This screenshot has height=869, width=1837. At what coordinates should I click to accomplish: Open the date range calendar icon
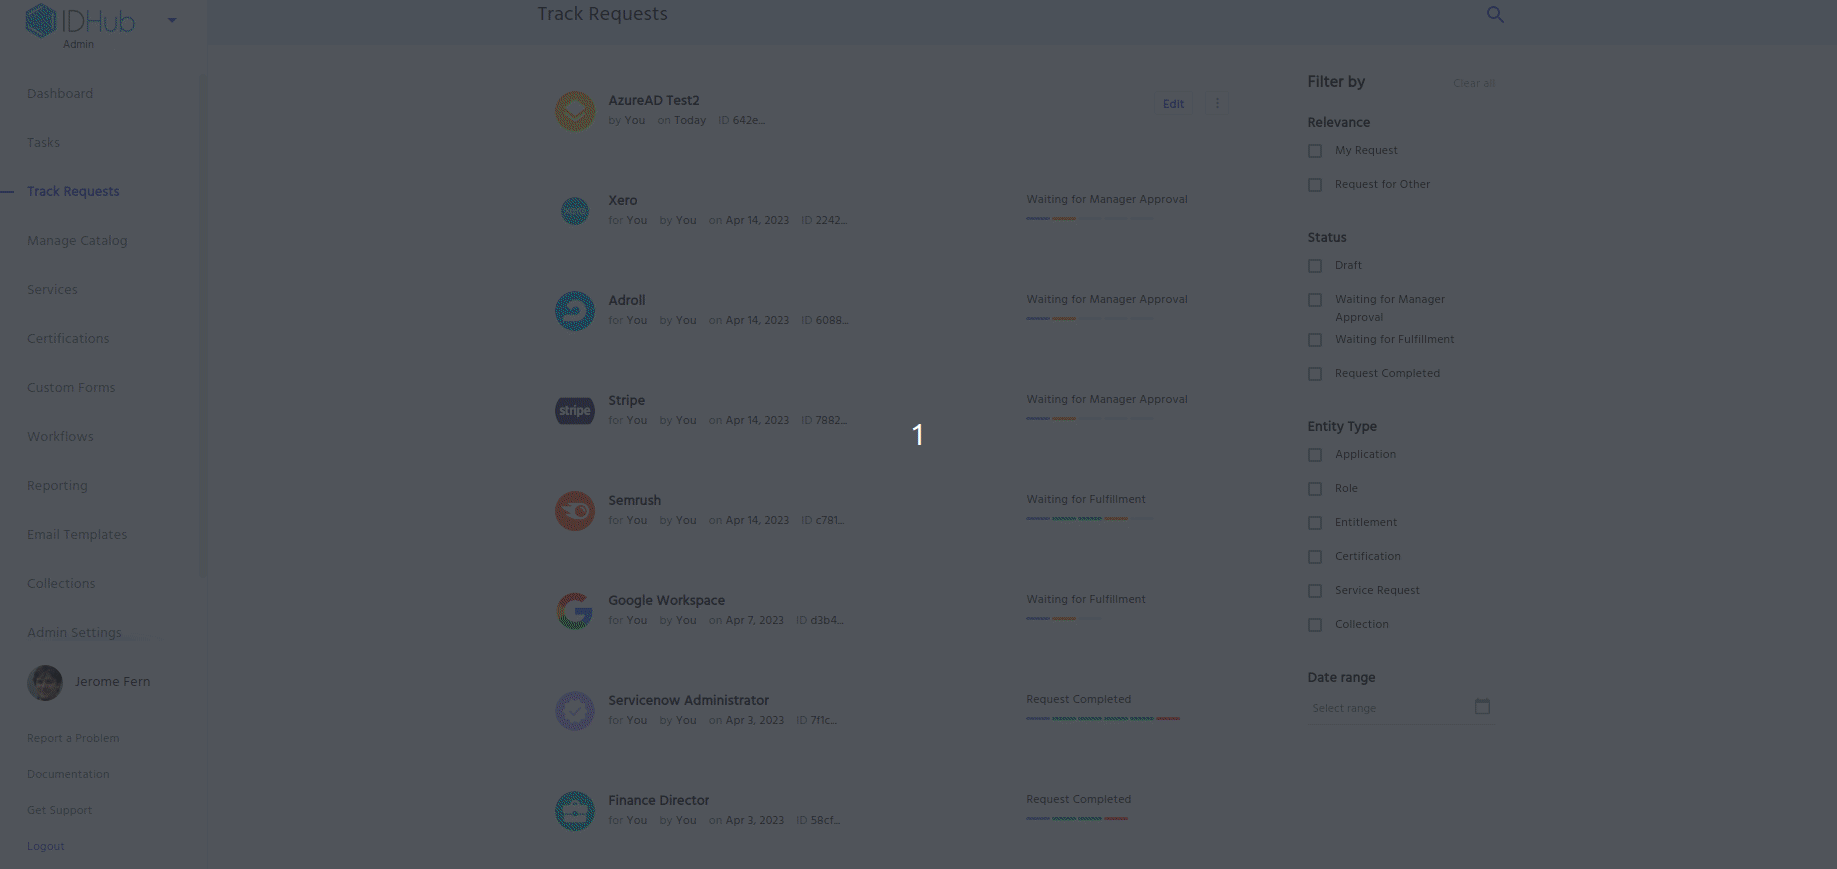tap(1482, 707)
